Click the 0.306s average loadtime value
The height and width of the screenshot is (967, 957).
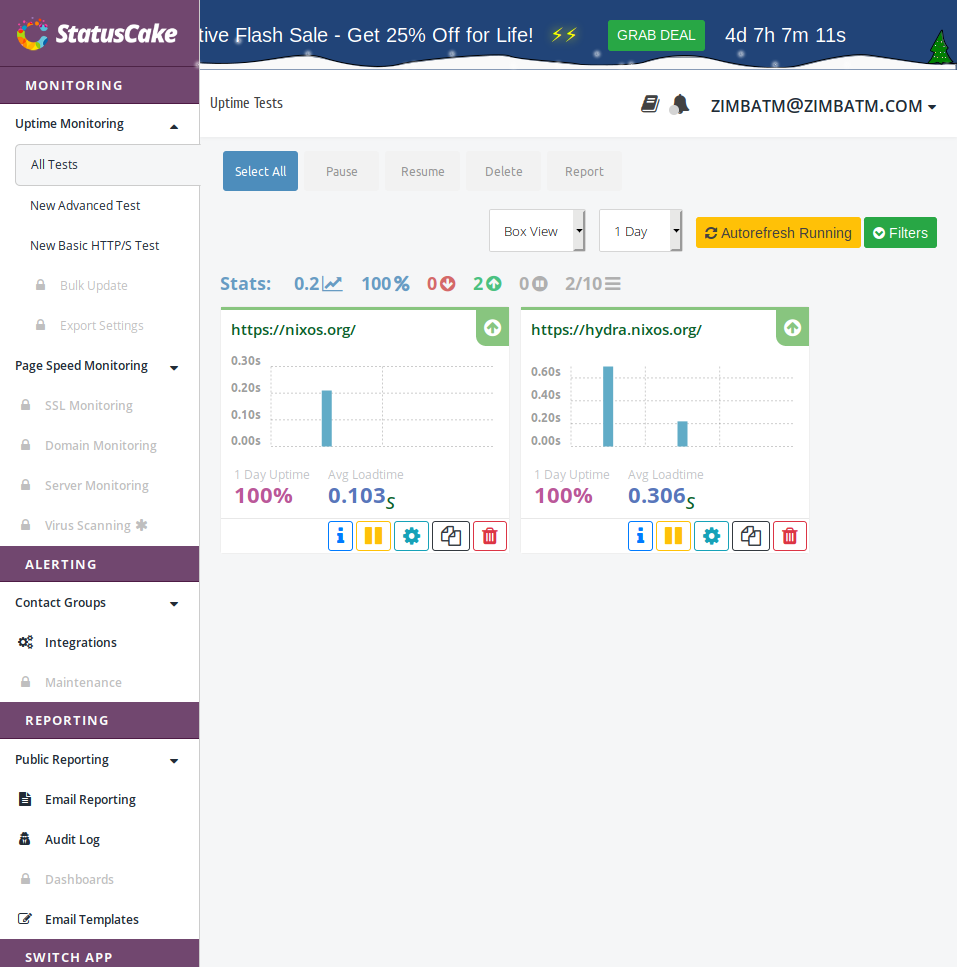point(662,496)
